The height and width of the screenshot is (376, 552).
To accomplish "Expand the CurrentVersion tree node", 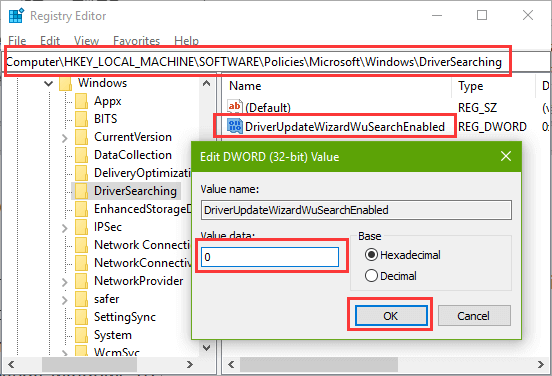I will tap(64, 138).
